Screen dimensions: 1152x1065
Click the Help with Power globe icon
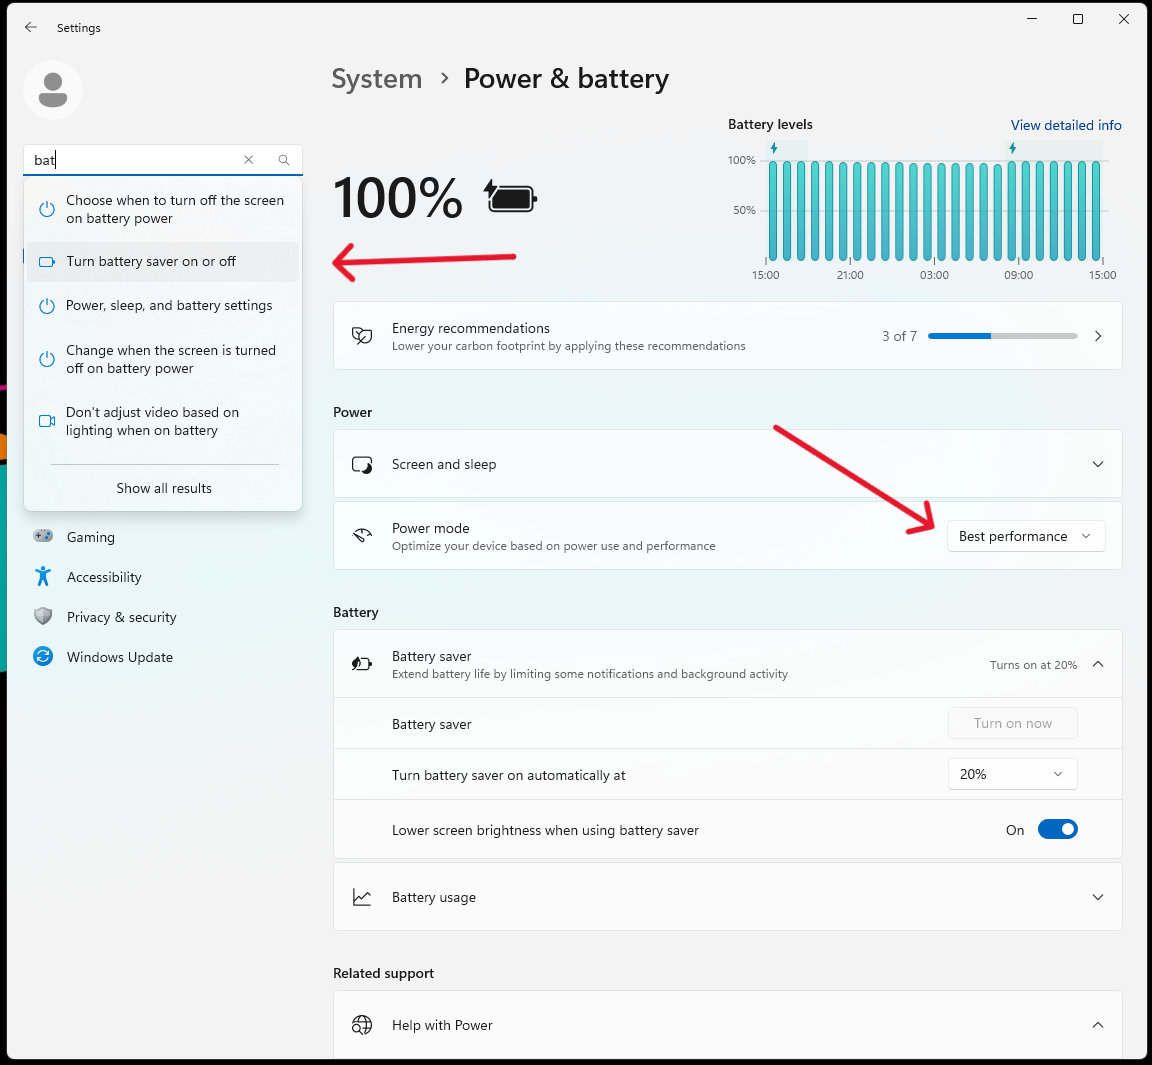point(362,1025)
